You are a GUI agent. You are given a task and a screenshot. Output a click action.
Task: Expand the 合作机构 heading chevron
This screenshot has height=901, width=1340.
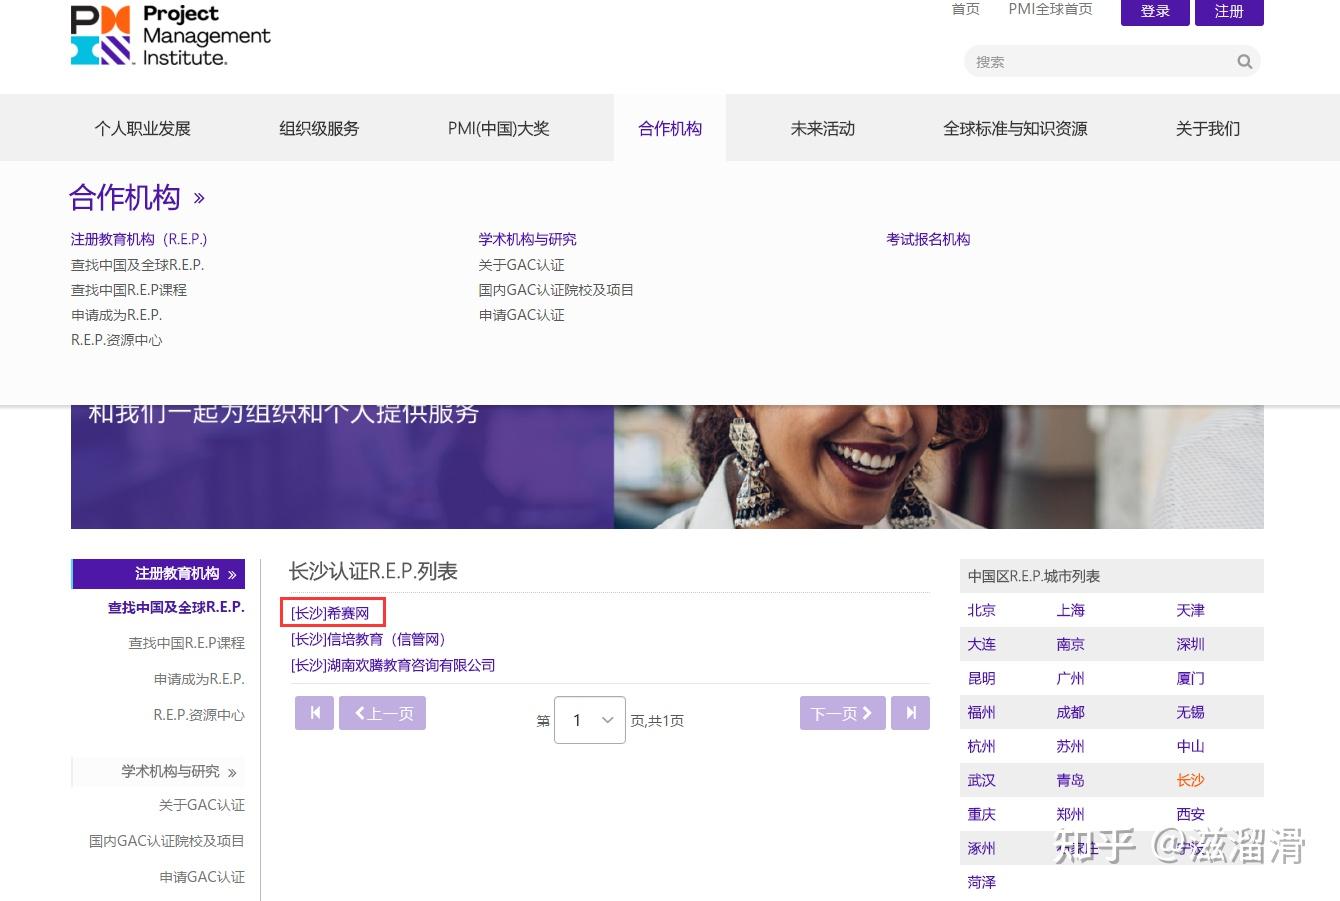tap(197, 198)
